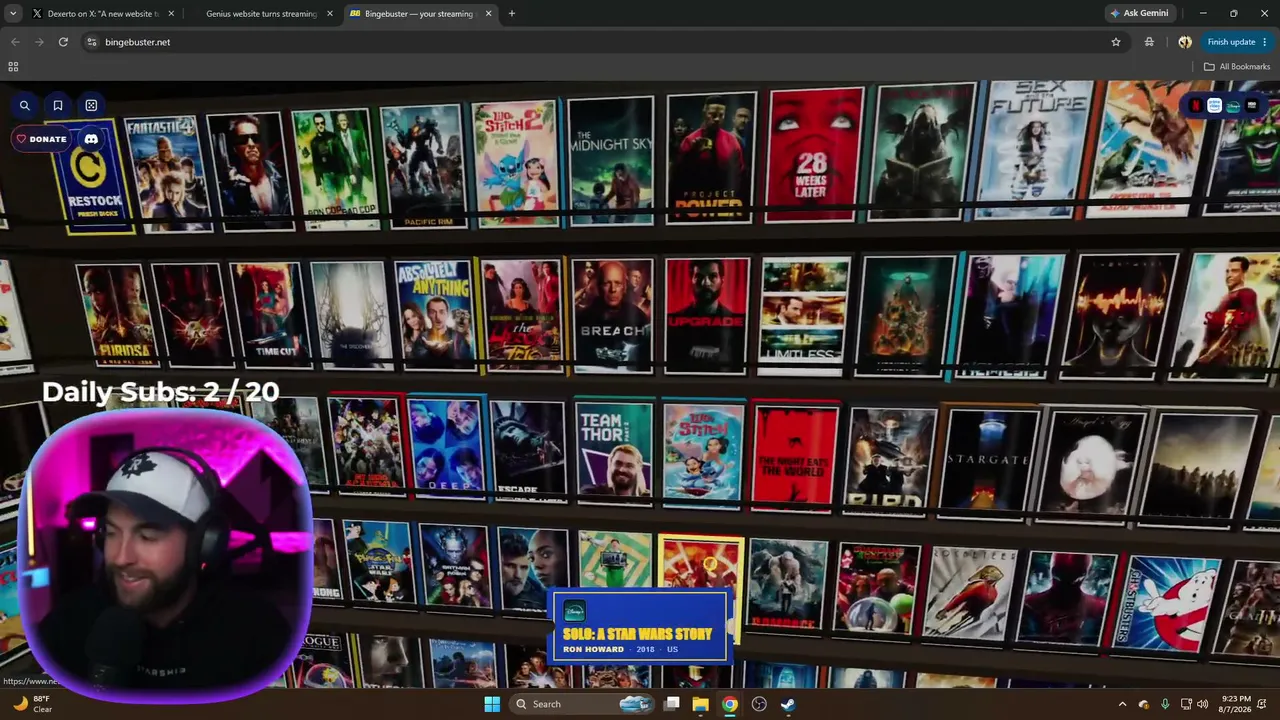
Task: Open the volume control in system tray
Action: [x=1202, y=704]
